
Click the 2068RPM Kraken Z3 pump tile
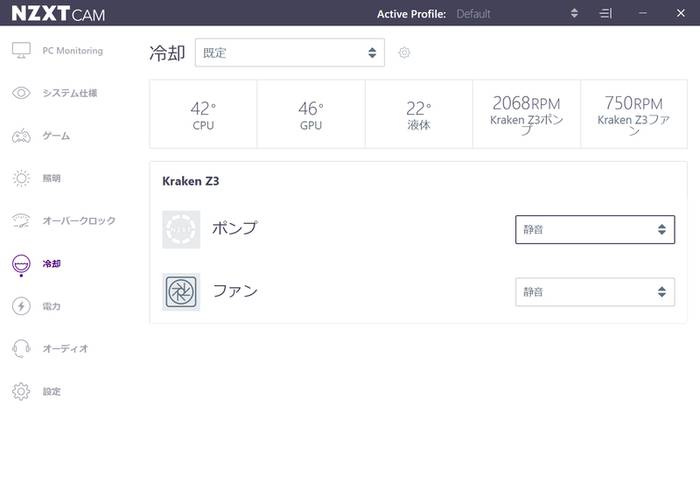point(526,114)
